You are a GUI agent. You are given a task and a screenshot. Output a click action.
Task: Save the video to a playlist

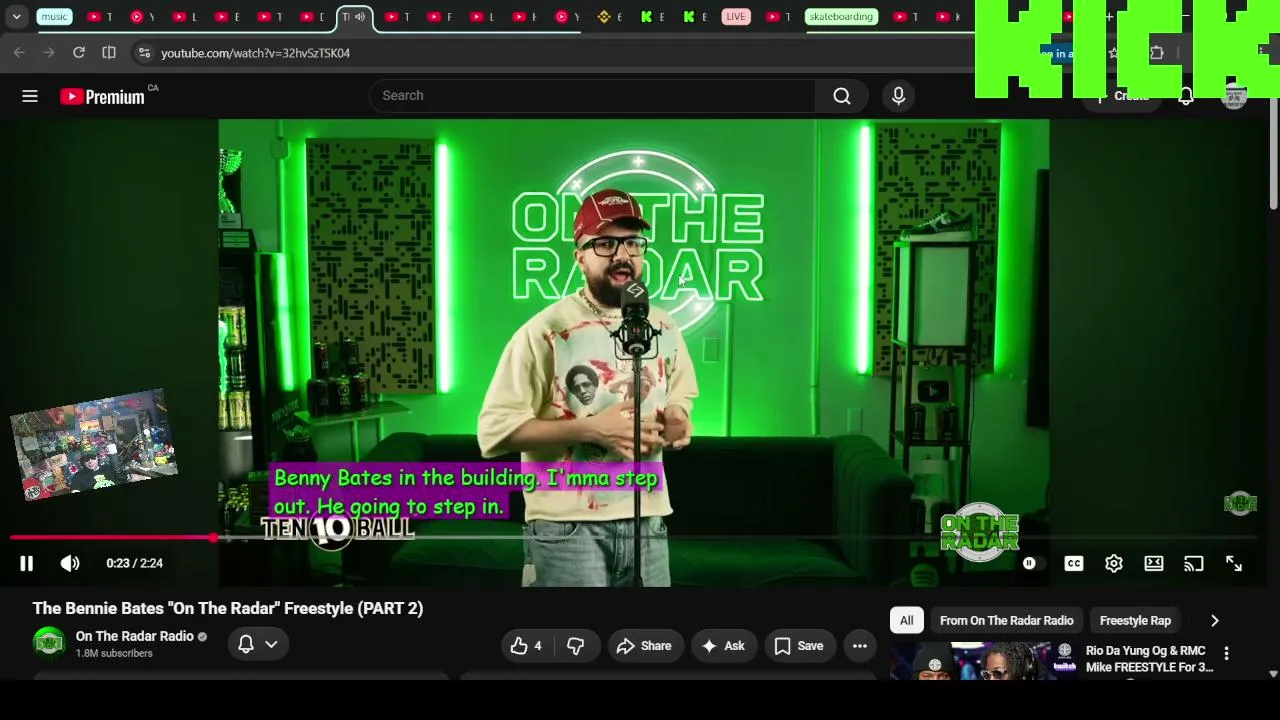(799, 646)
